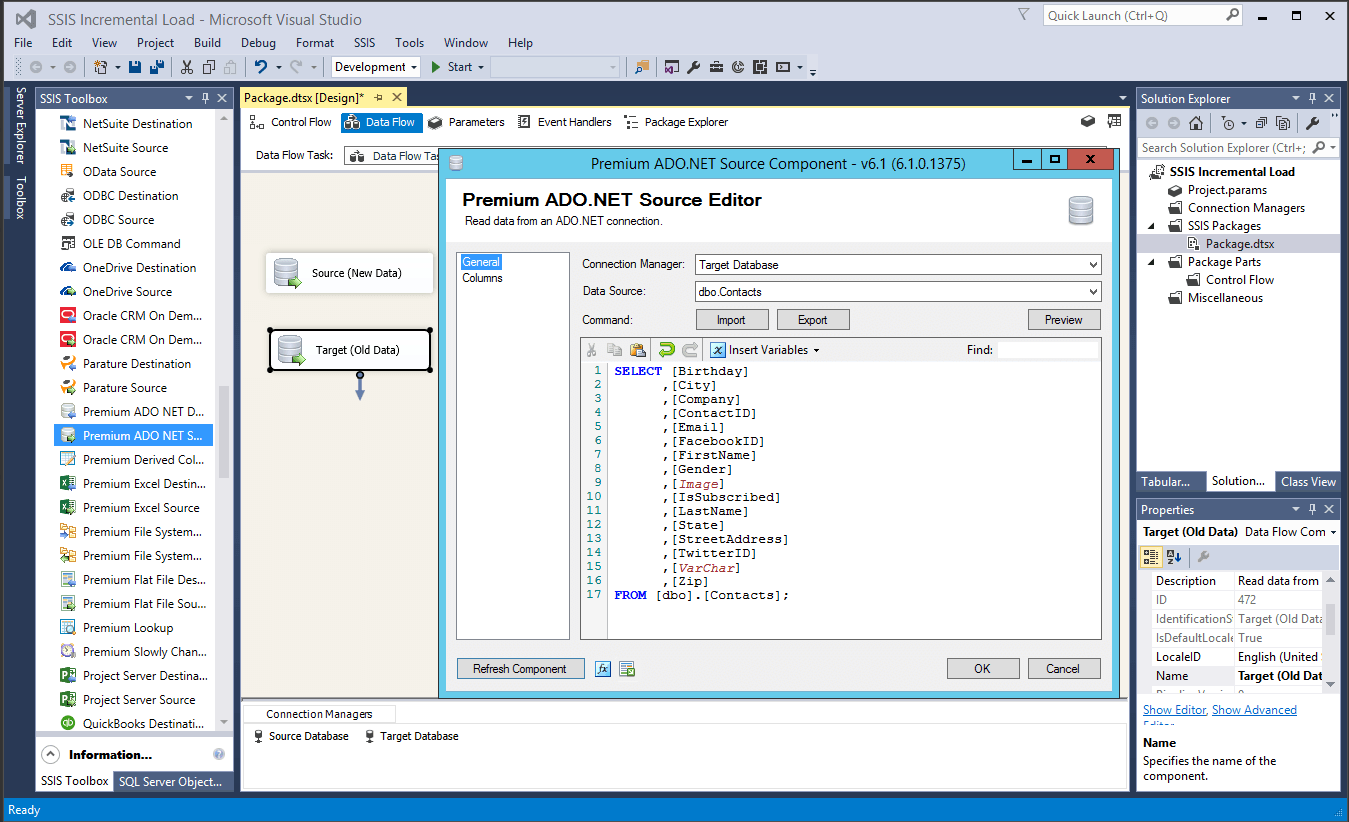Collapse the Information section in toolbox
Image resolution: width=1349 pixels, height=822 pixels.
point(49,754)
